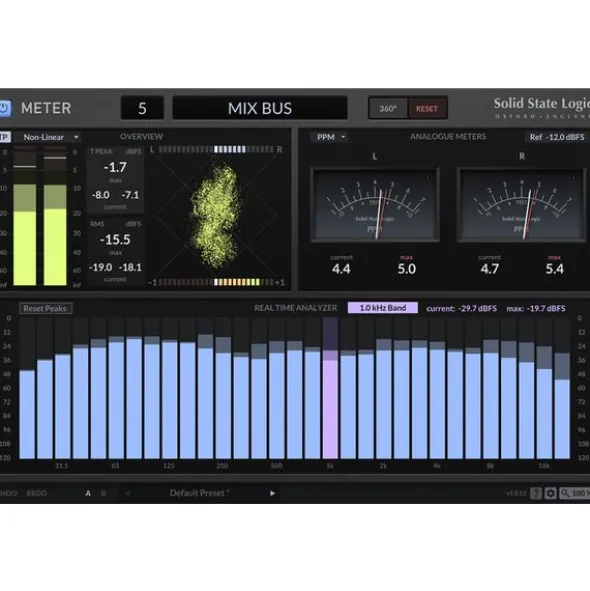Select the 1k analyzer band bar

330,388
